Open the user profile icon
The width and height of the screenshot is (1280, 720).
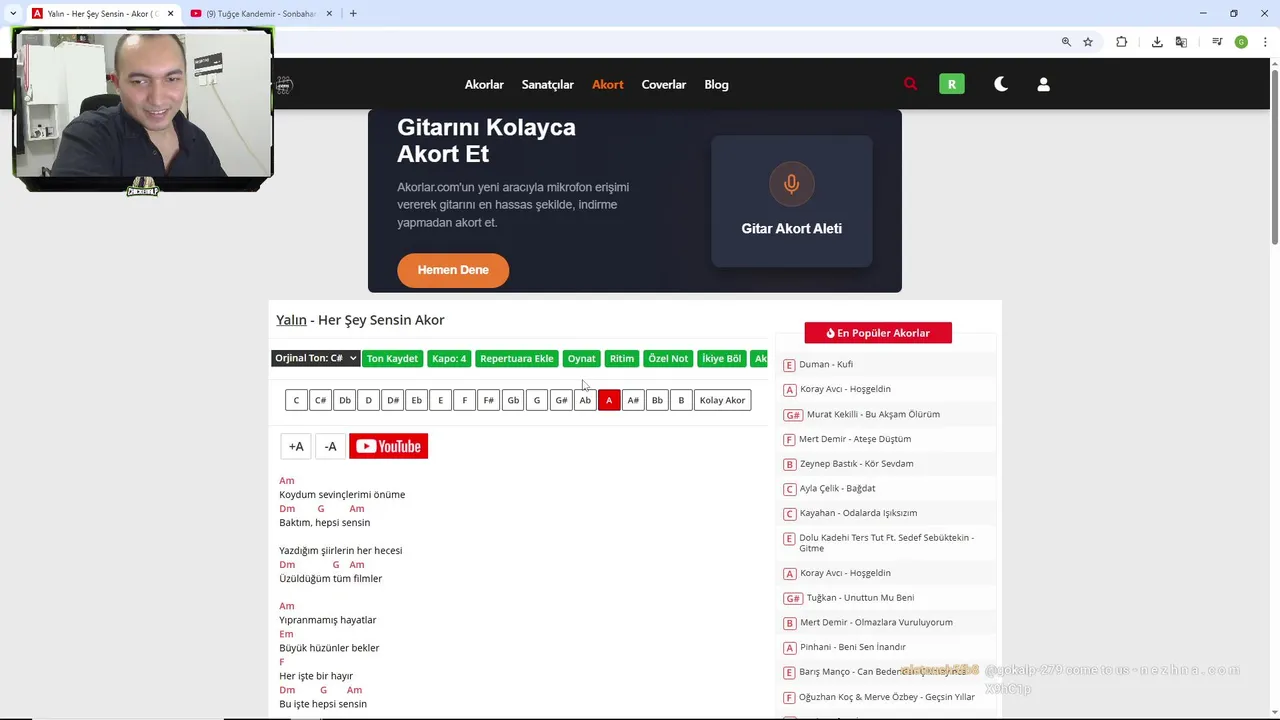[1043, 84]
